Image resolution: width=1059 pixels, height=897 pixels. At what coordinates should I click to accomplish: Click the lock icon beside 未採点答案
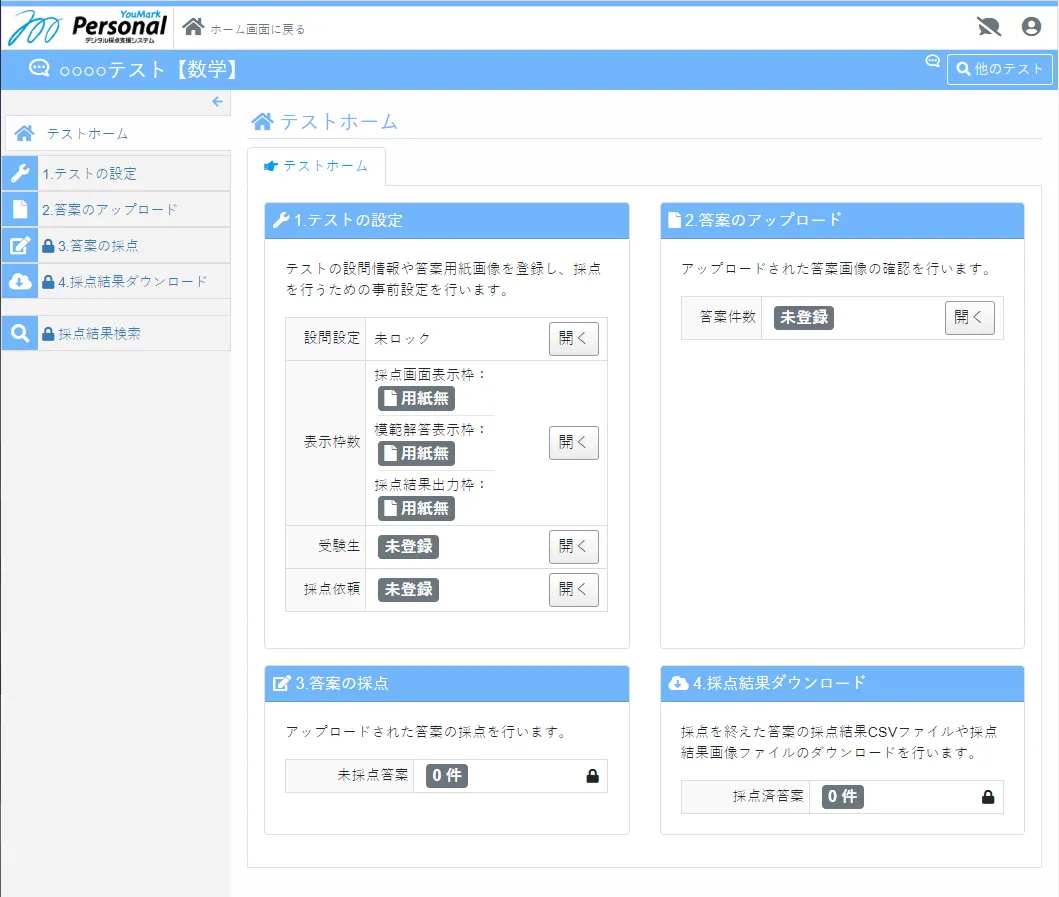pos(592,776)
